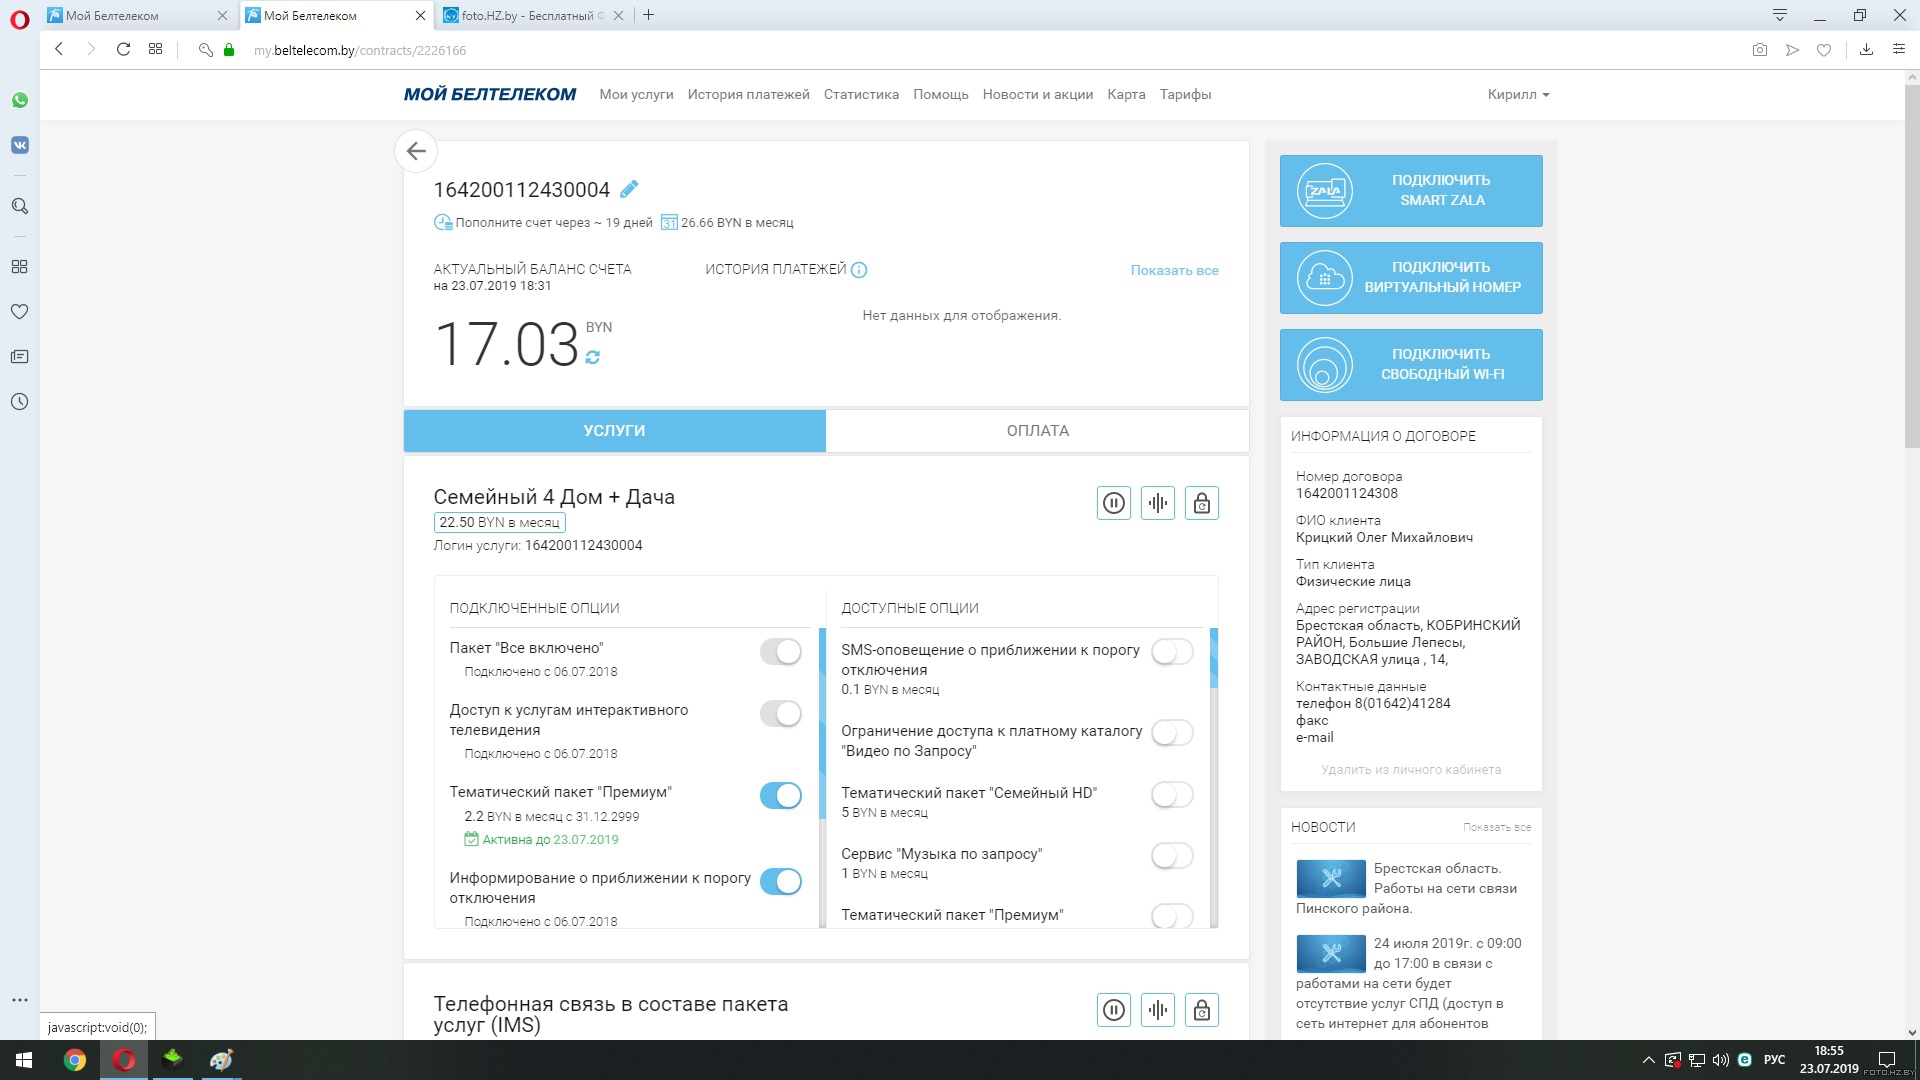Click the info icon near История платежей
The width and height of the screenshot is (1920, 1080).
(859, 270)
